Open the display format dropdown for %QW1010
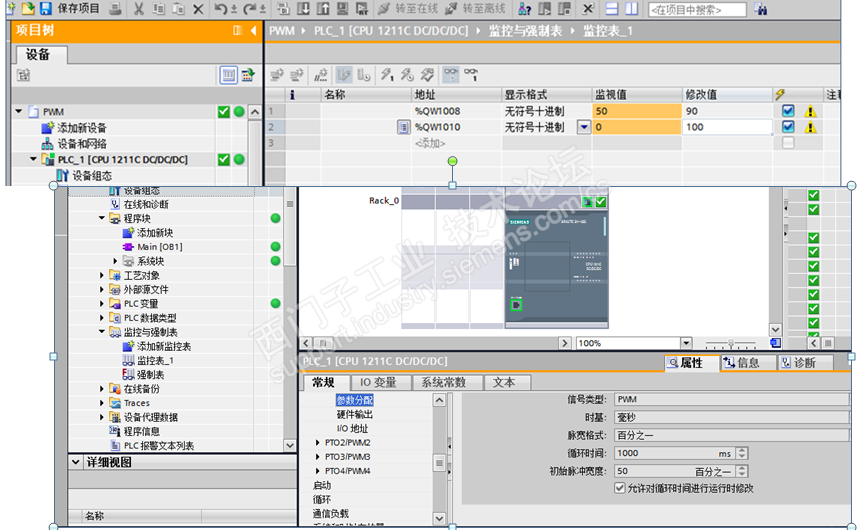861x530 pixels. (x=584, y=127)
